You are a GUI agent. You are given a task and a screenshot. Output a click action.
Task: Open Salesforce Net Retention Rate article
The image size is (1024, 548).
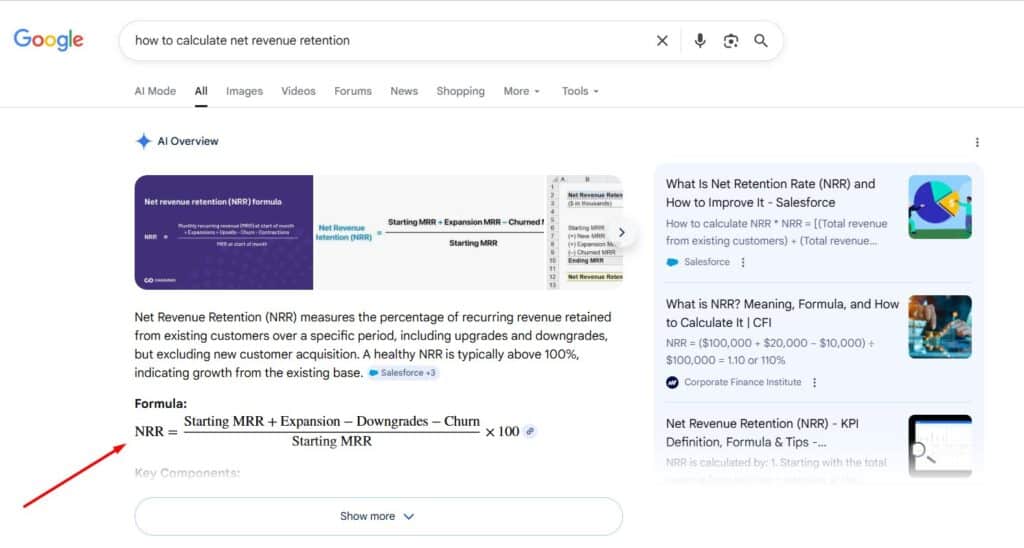point(771,193)
